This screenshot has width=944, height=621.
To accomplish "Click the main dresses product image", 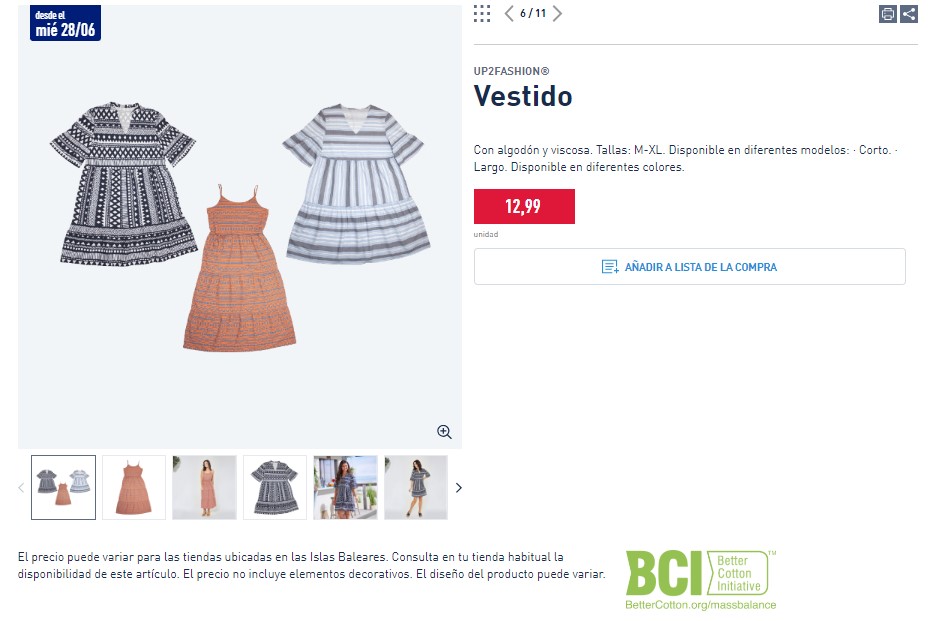I will [240, 227].
